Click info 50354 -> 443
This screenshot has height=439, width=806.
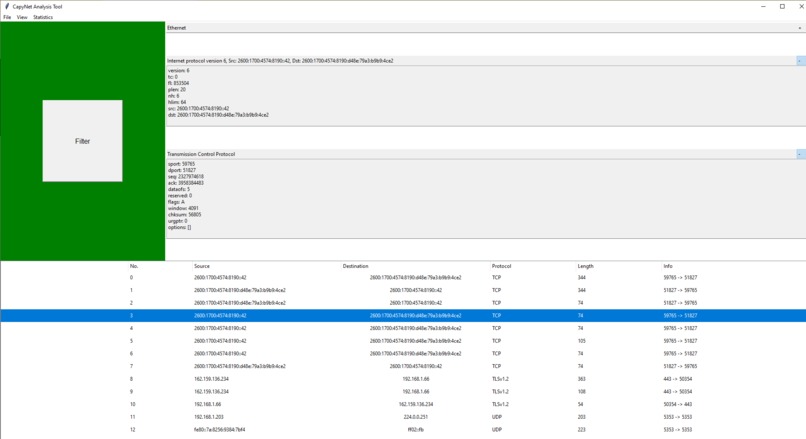pyautogui.click(x=677, y=404)
